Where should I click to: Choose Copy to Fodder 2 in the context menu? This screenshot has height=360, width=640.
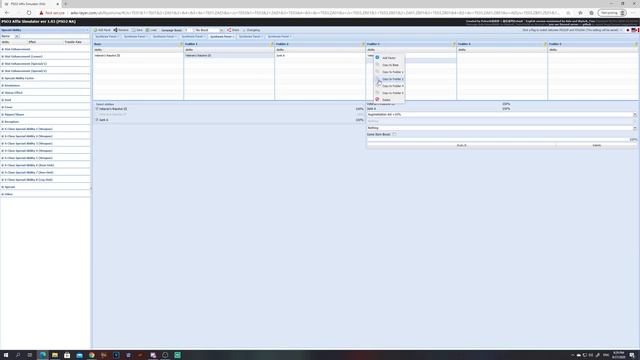pos(389,79)
